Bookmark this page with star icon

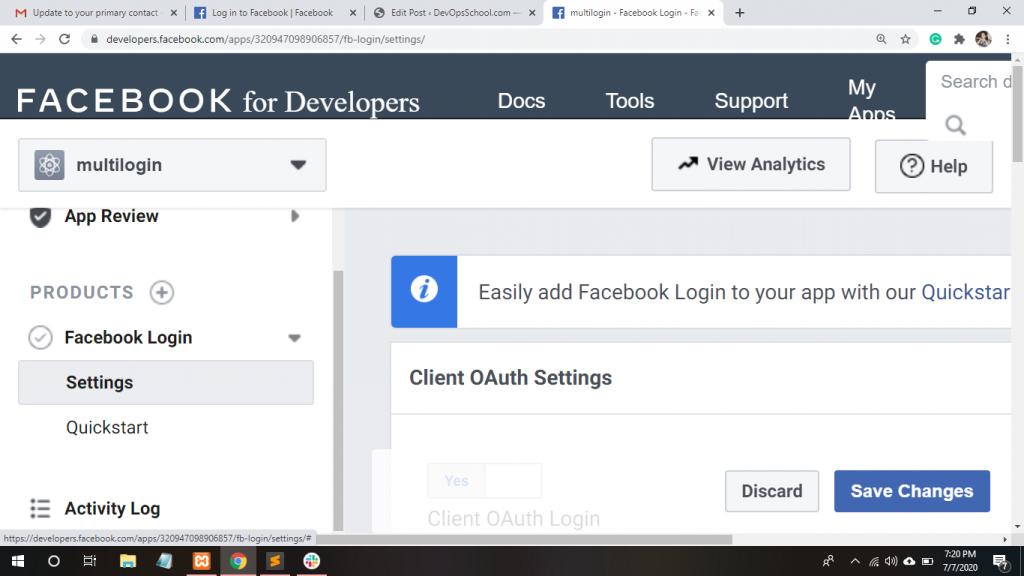pyautogui.click(x=905, y=39)
